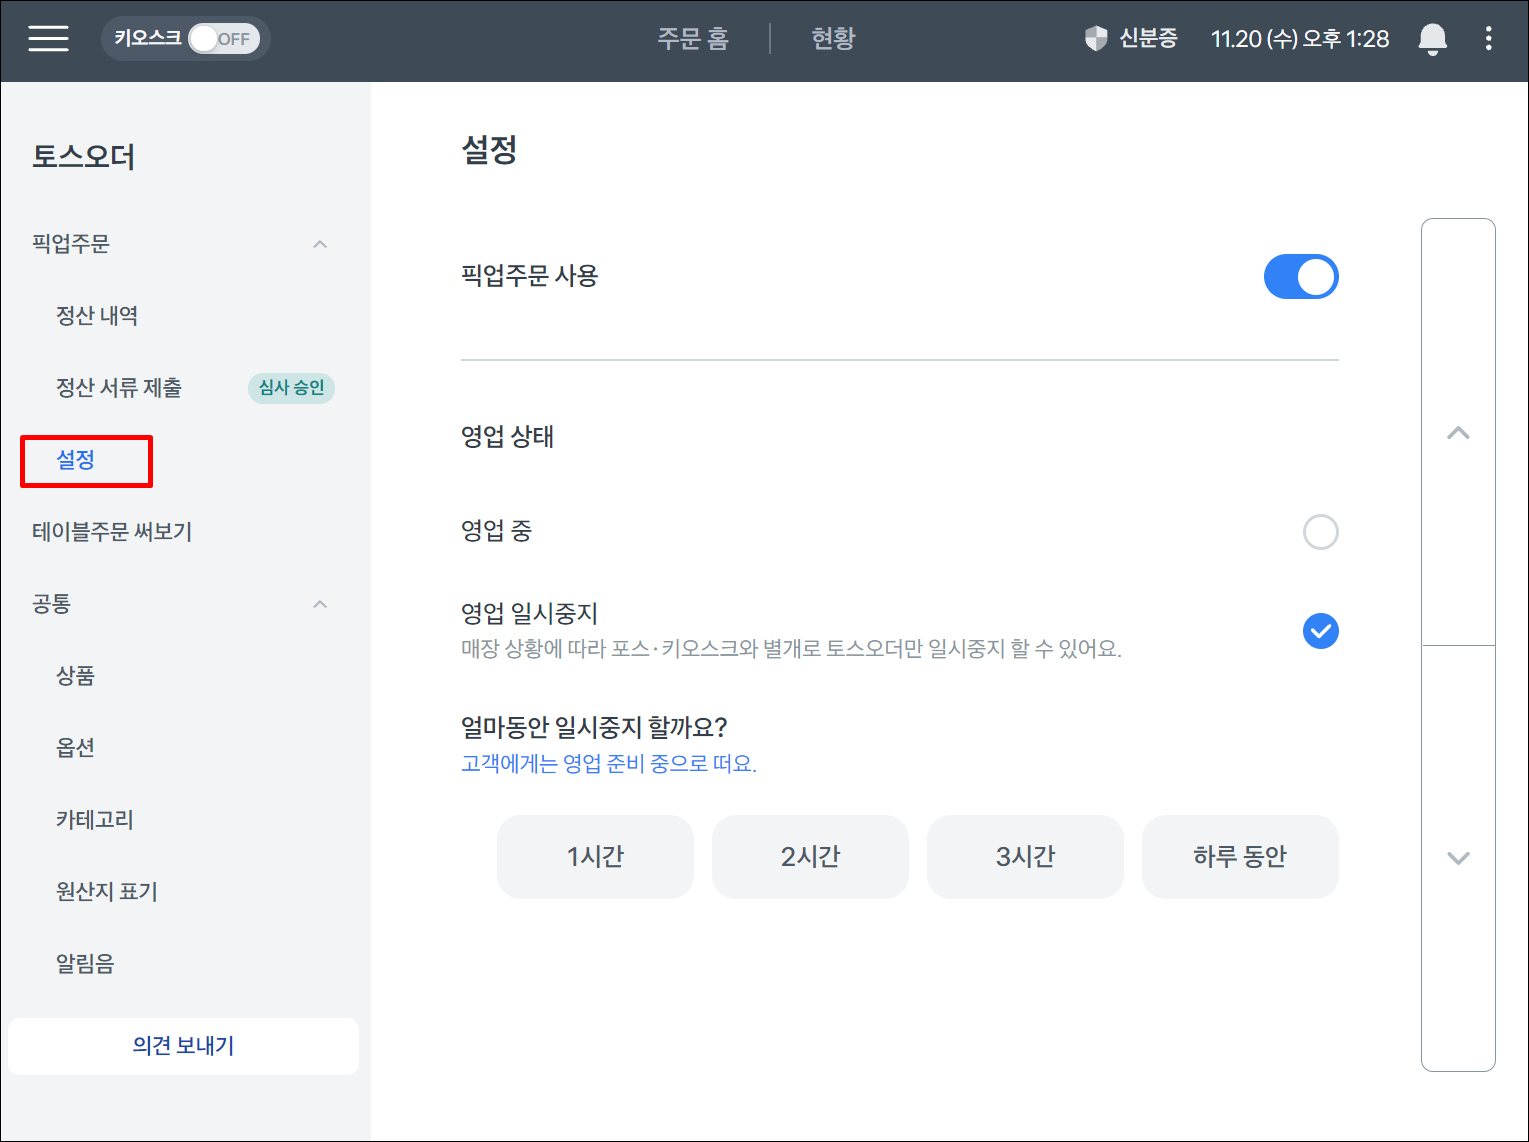Disable the 픽업주문 사용 toggle

pyautogui.click(x=1300, y=277)
